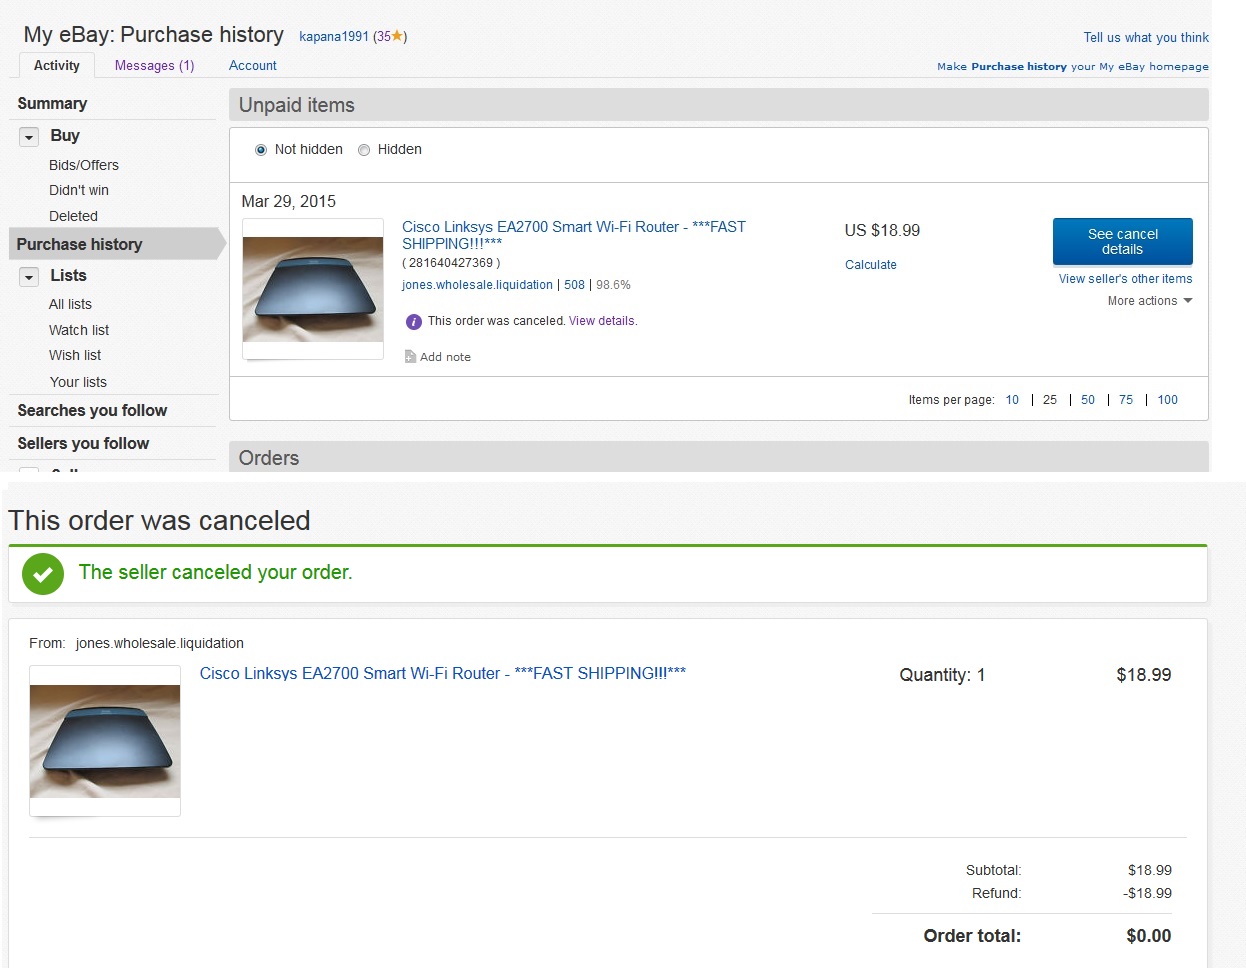Viewport: 1246px width, 968px height.
Task: Click Tell us what you think link
Action: 1145,38
